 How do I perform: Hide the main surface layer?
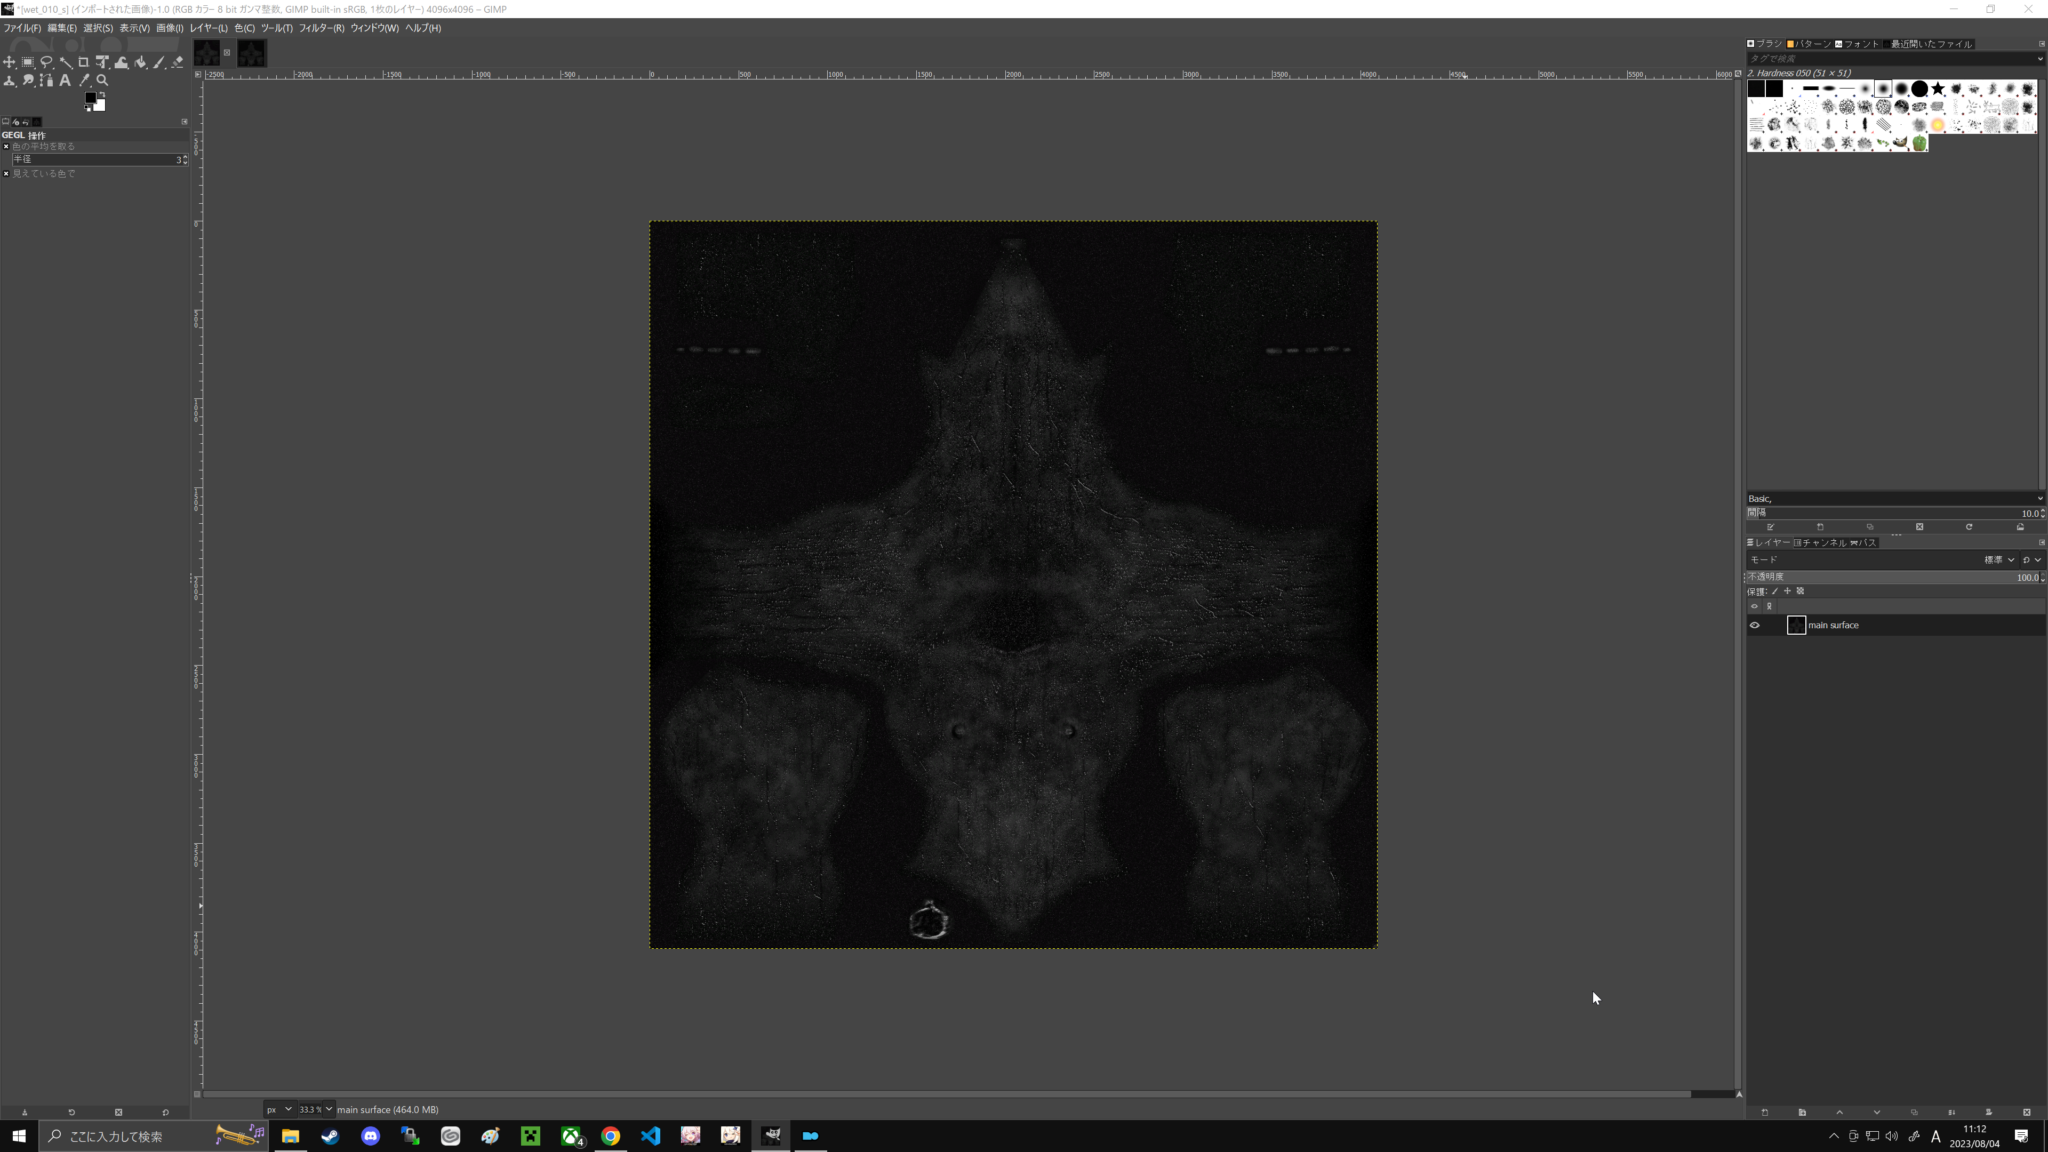(1754, 625)
